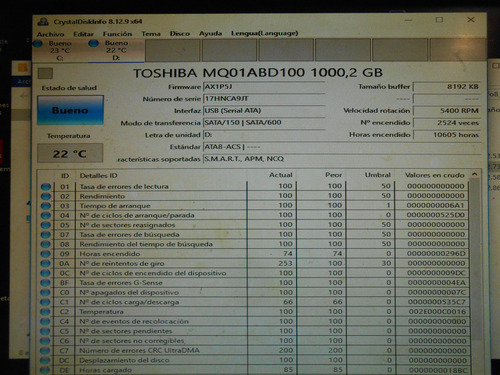Click status icon for C7 errores CRC UltraDMA
The height and width of the screenshot is (375, 500).
click(x=45, y=351)
